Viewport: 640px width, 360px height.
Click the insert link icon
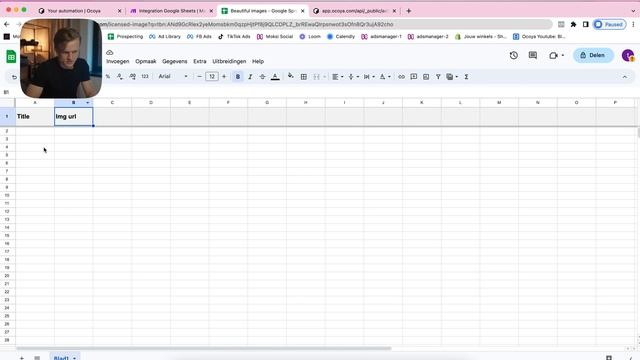pyautogui.click(x=401, y=77)
